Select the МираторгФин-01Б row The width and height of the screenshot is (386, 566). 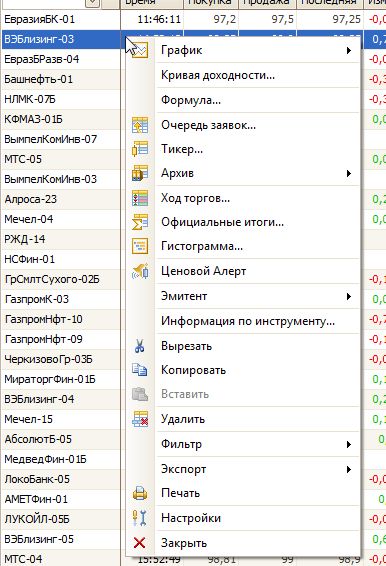pos(61,379)
